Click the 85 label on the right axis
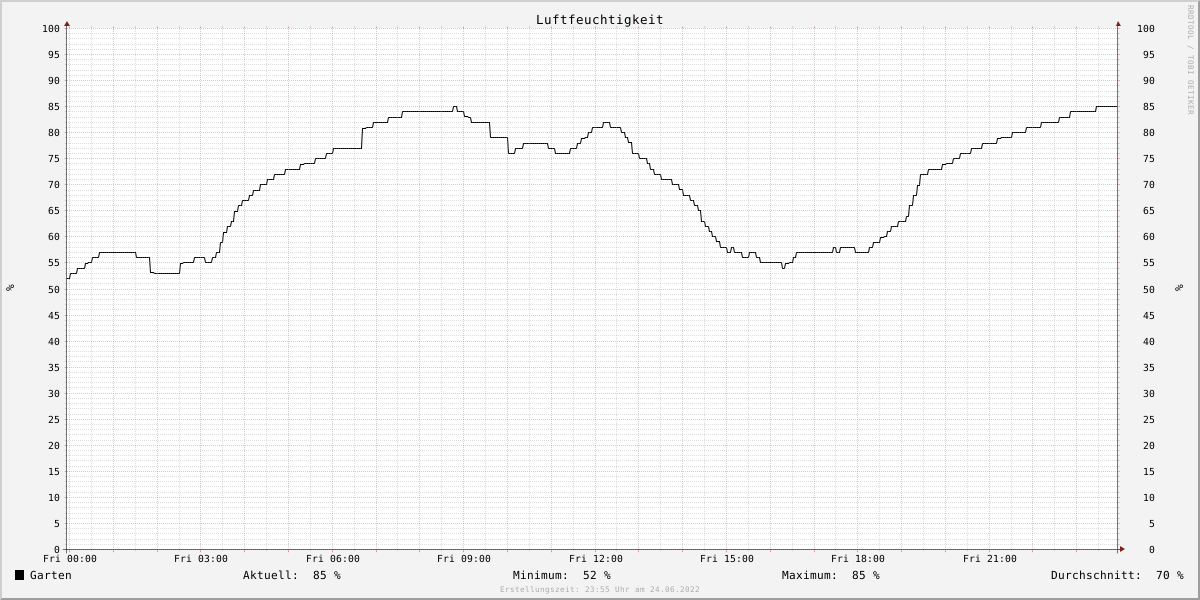Viewport: 1200px width, 600px height. pyautogui.click(x=1149, y=107)
